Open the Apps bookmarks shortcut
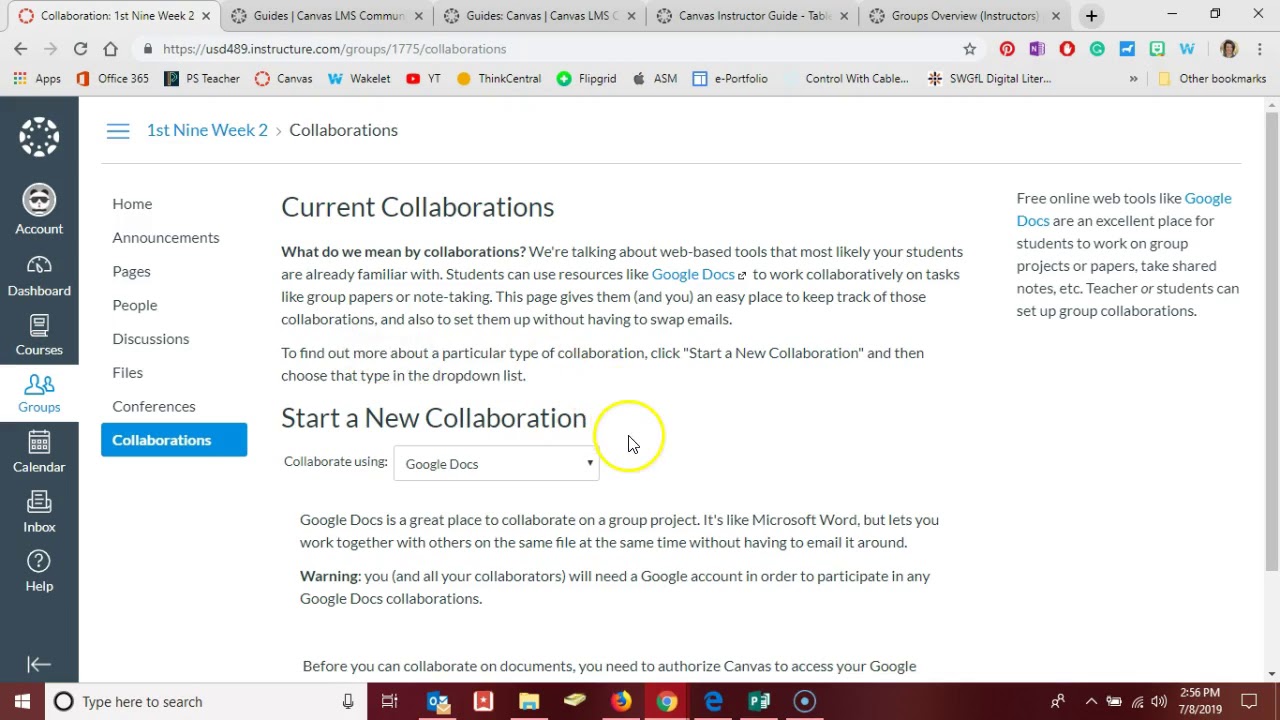Screen dimensions: 1280x720 point(37,78)
